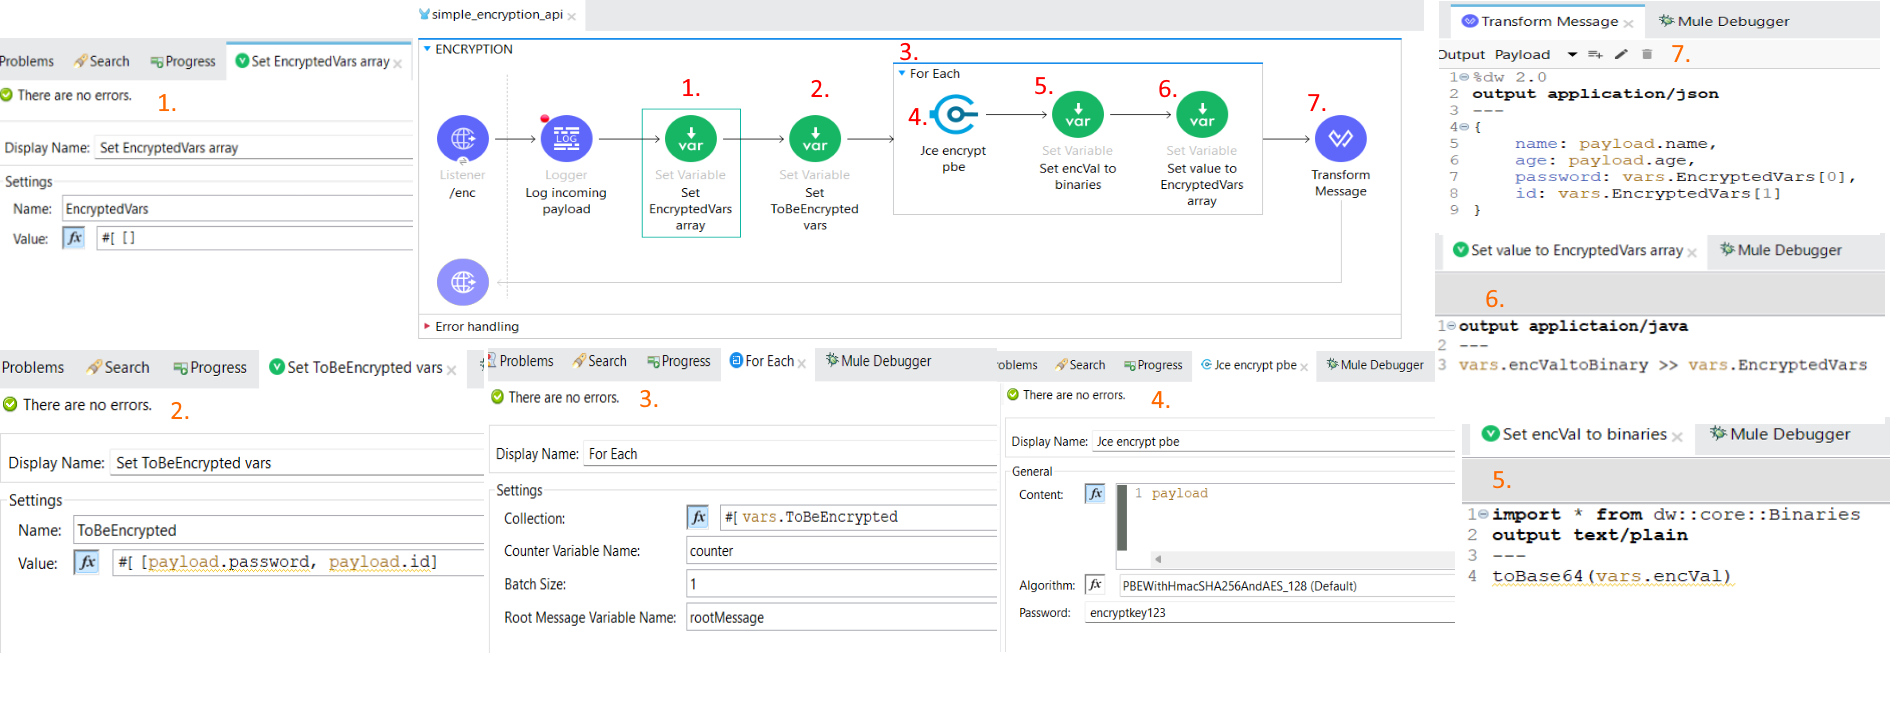Select 'Set encVal to binaries' var node
This screenshot has width=1900, height=720.
1077,114
